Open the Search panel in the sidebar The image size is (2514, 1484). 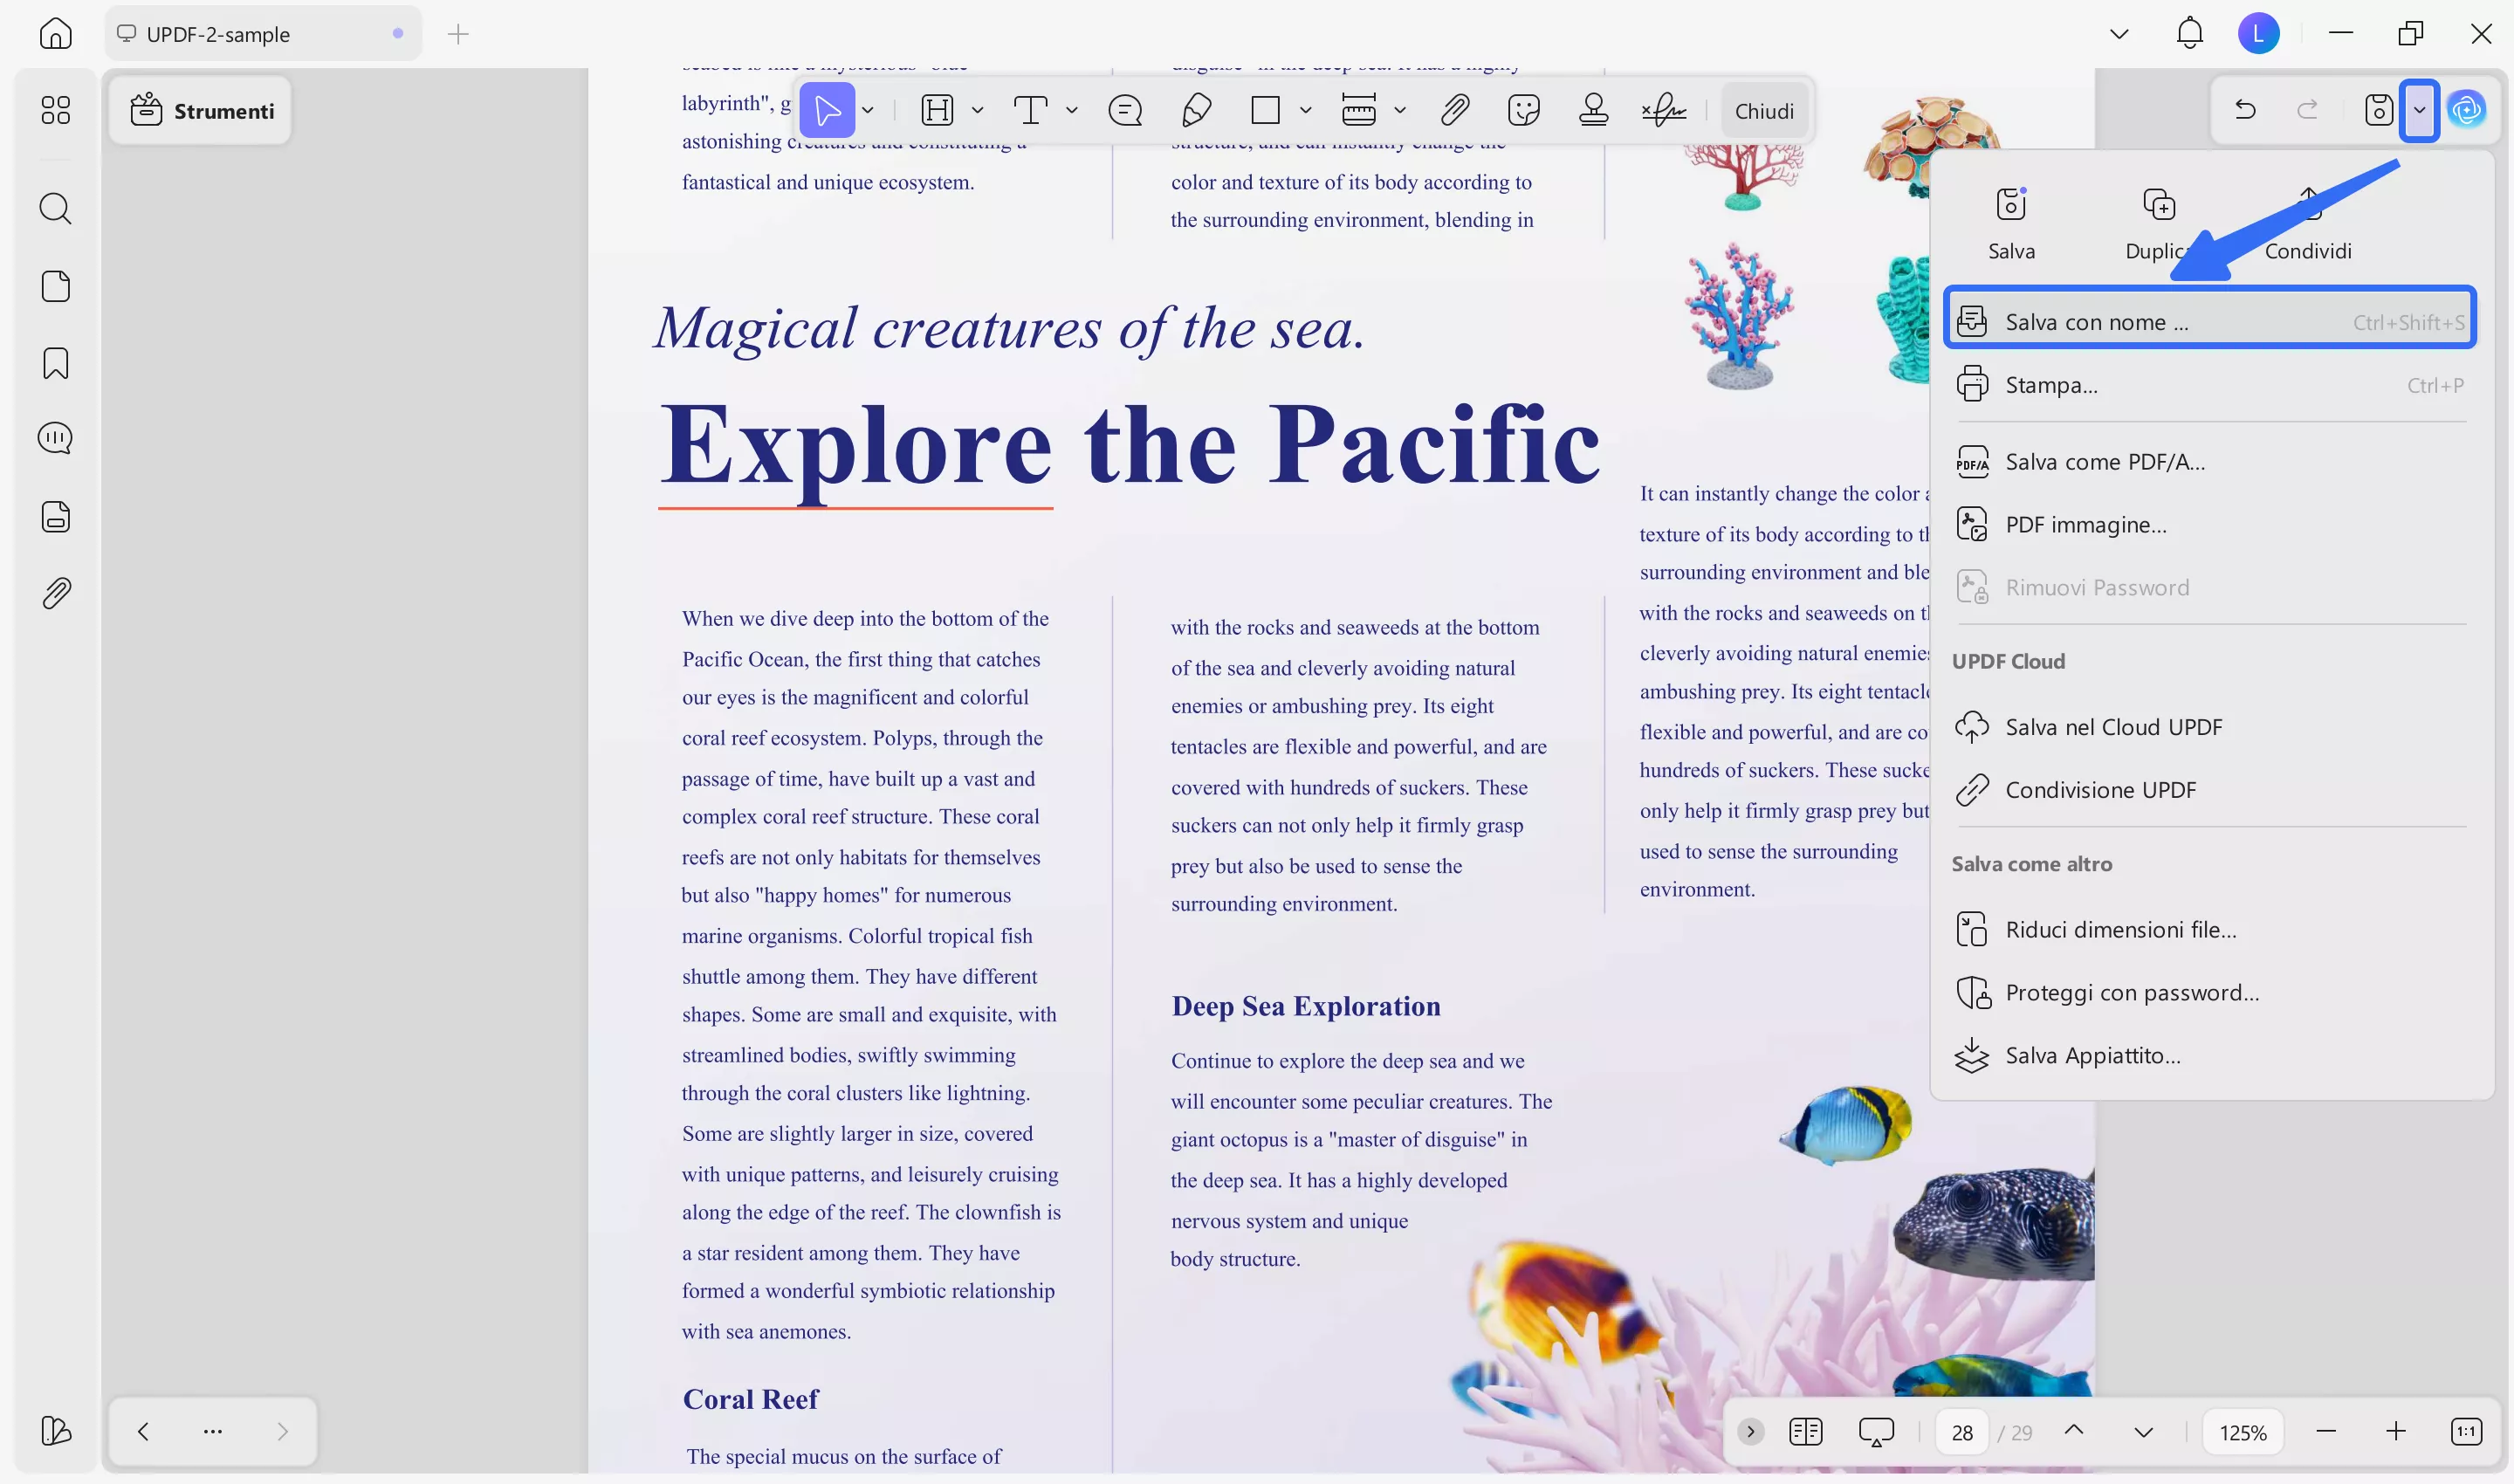click(x=55, y=209)
